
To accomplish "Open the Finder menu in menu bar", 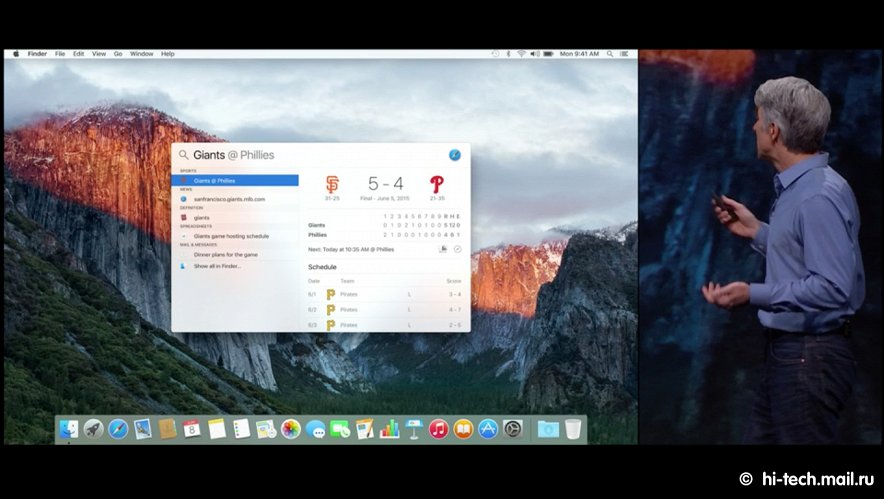I will pyautogui.click(x=37, y=54).
